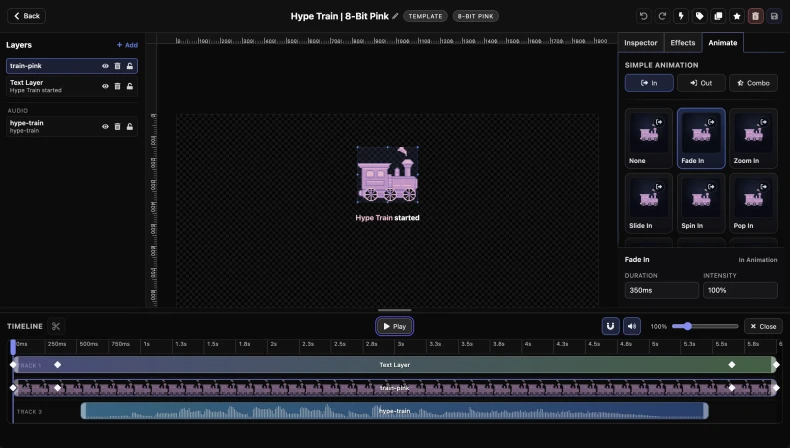Select the Out animation type
This screenshot has width=790, height=448.
click(x=701, y=83)
